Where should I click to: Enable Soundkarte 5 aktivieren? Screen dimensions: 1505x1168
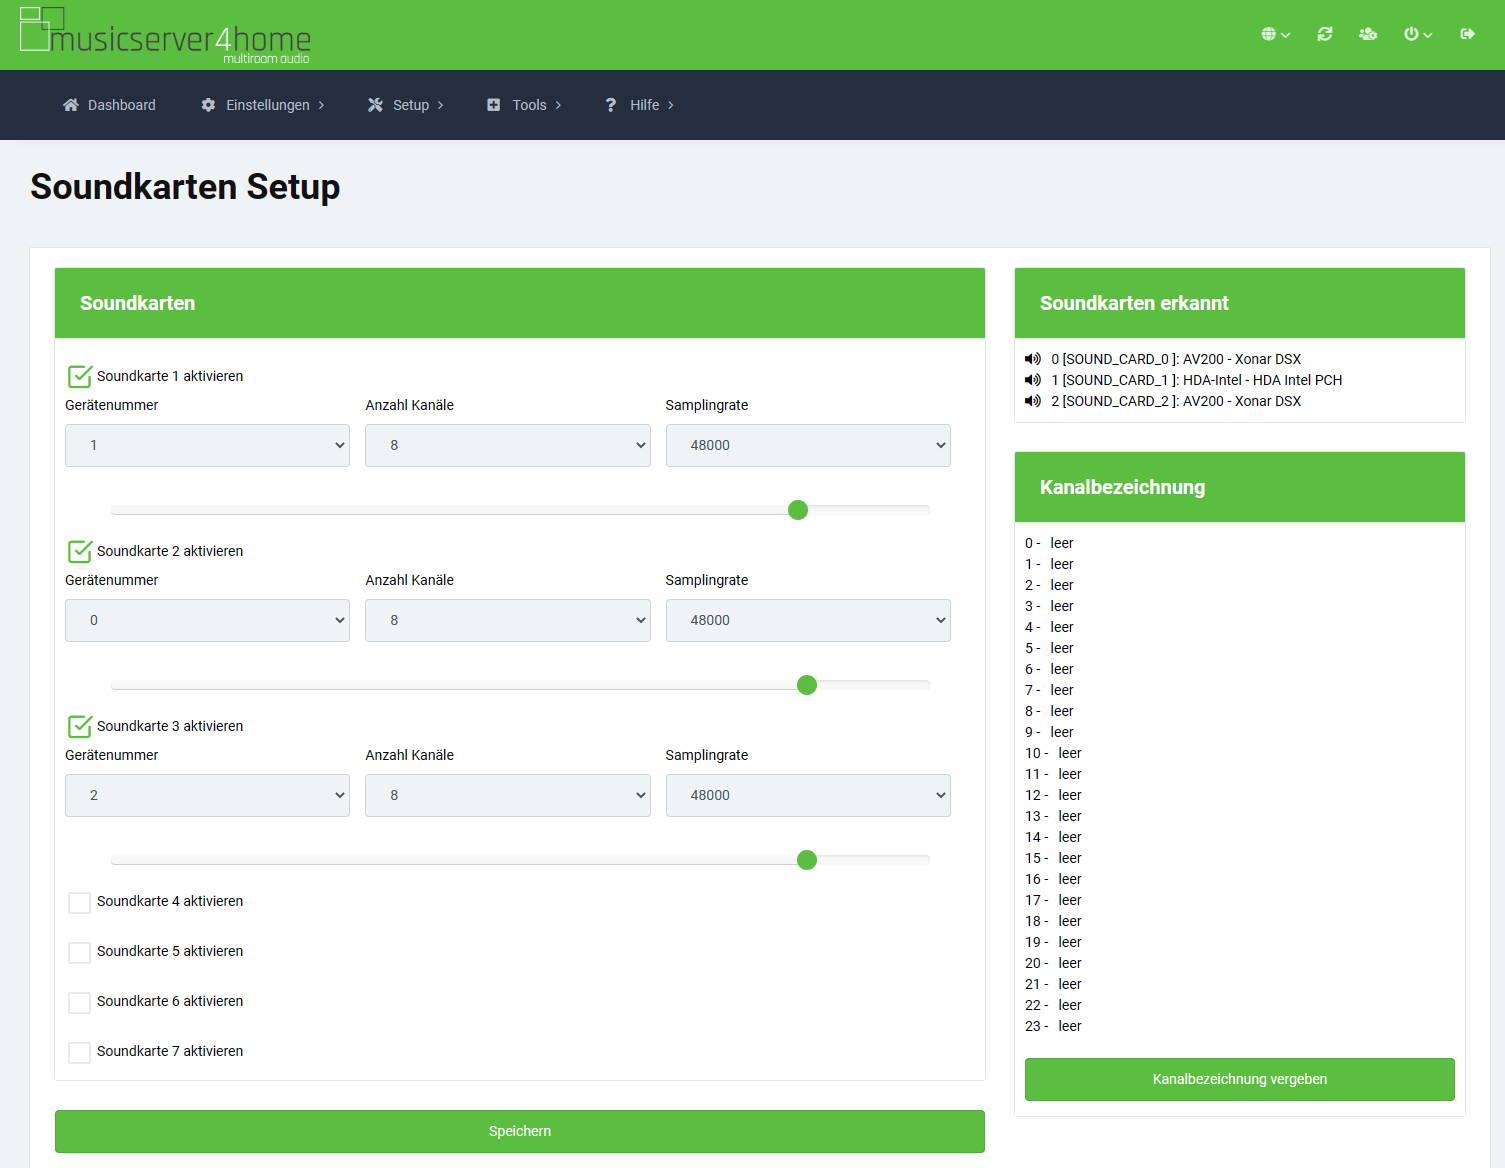click(79, 952)
